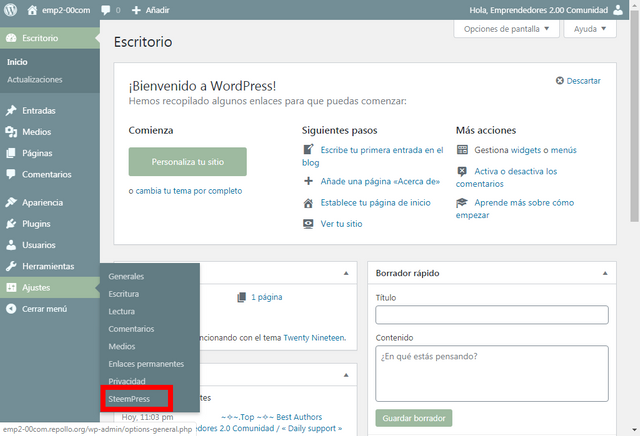The image size is (640, 436).
Task: Collapse the Borrador rápido panel
Action: (x=605, y=273)
